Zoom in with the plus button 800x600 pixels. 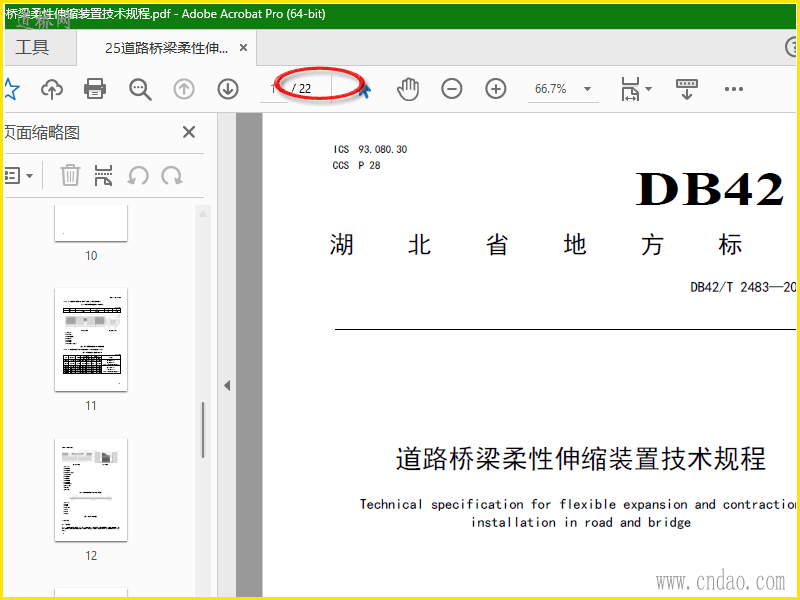point(495,89)
